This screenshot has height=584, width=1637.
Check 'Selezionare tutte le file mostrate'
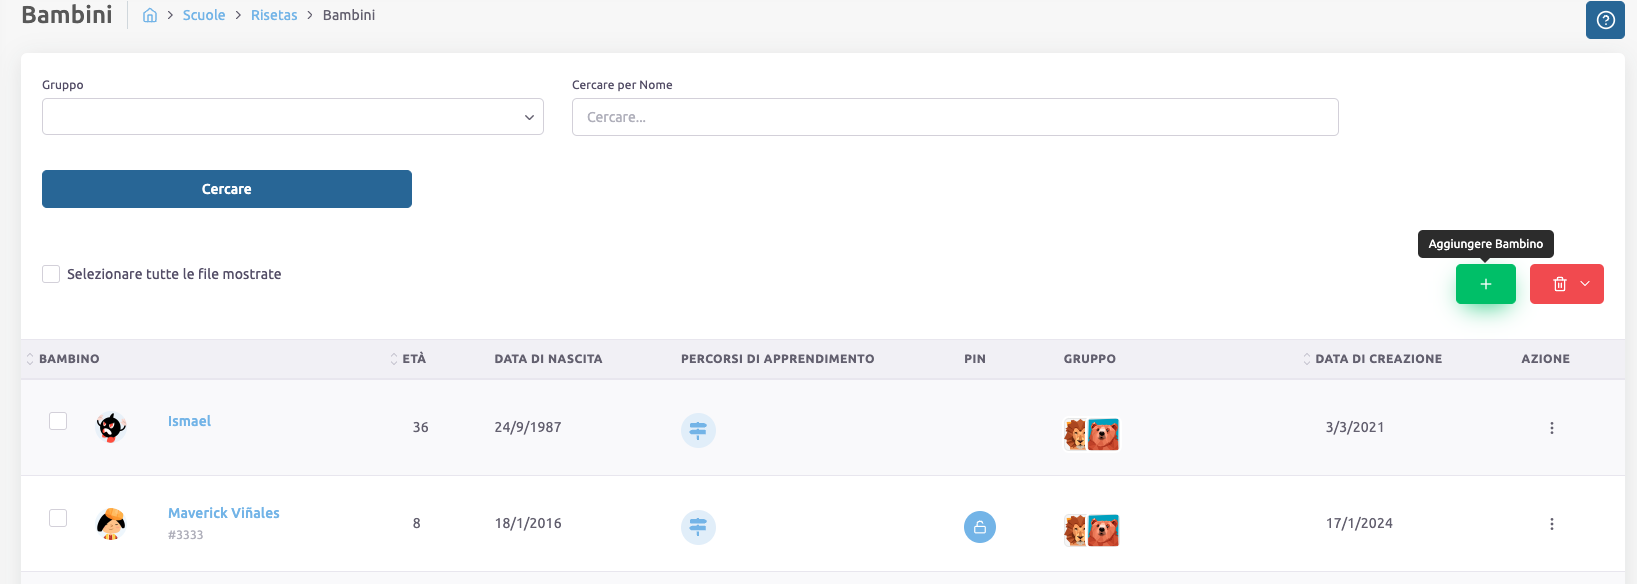(x=51, y=274)
